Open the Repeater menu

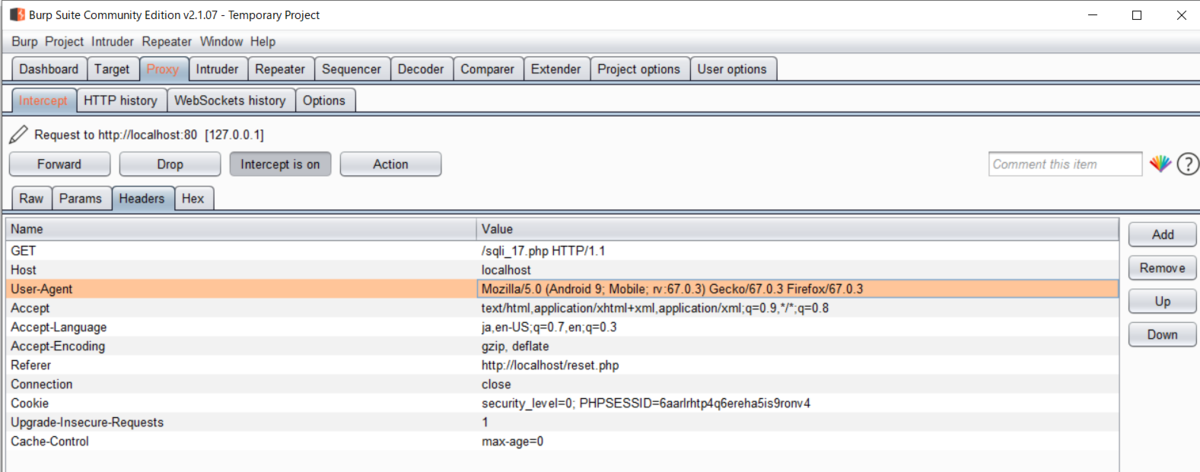coord(167,42)
